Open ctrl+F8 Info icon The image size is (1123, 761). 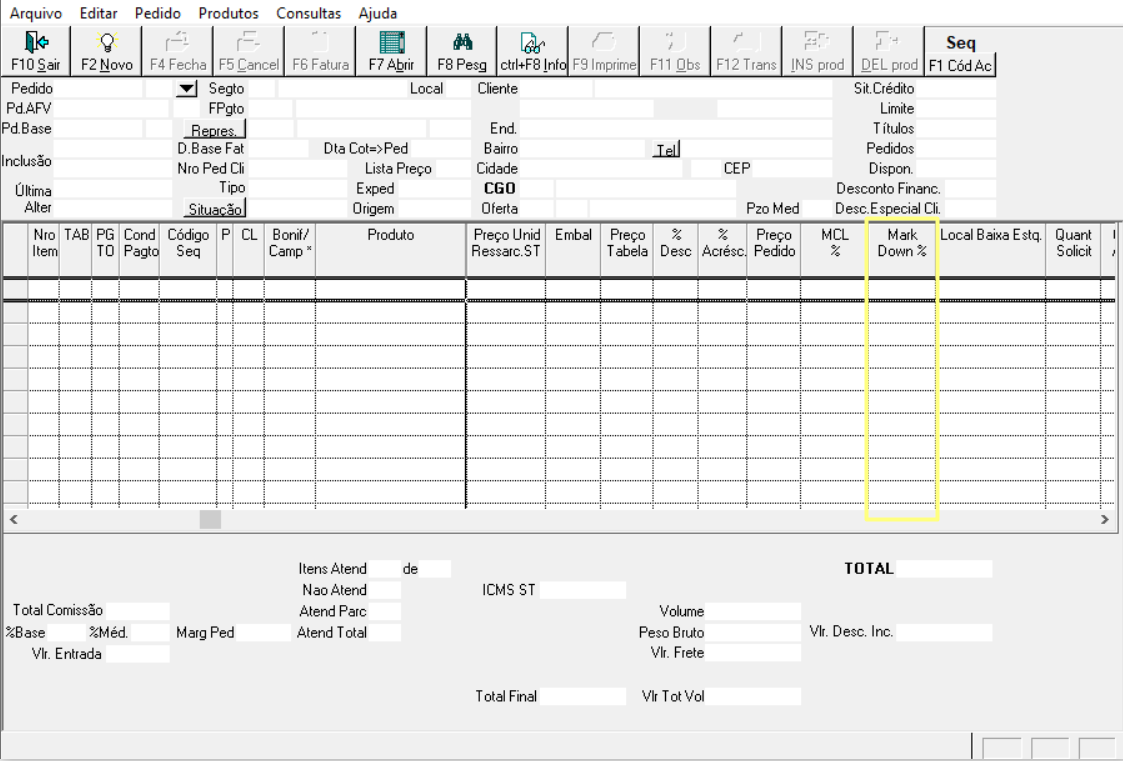(x=533, y=51)
